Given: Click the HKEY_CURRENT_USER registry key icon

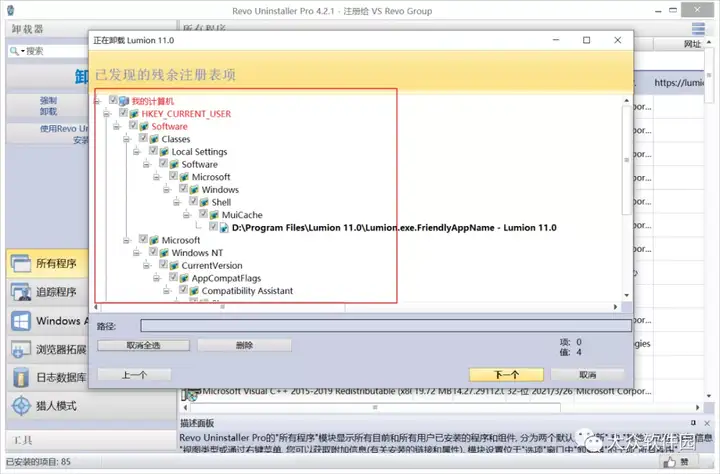Looking at the screenshot, I should (x=134, y=113).
